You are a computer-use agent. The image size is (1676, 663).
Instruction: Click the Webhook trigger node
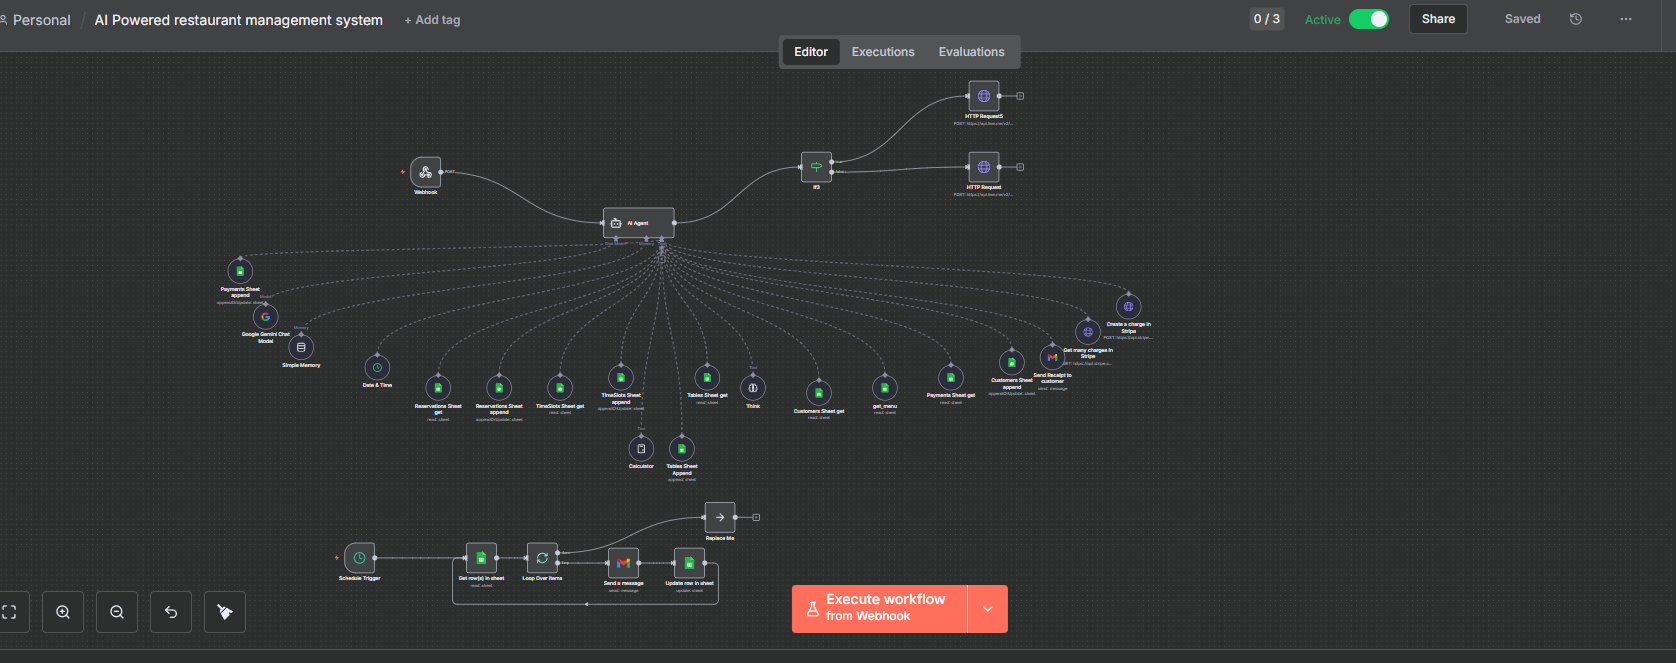tap(425, 172)
